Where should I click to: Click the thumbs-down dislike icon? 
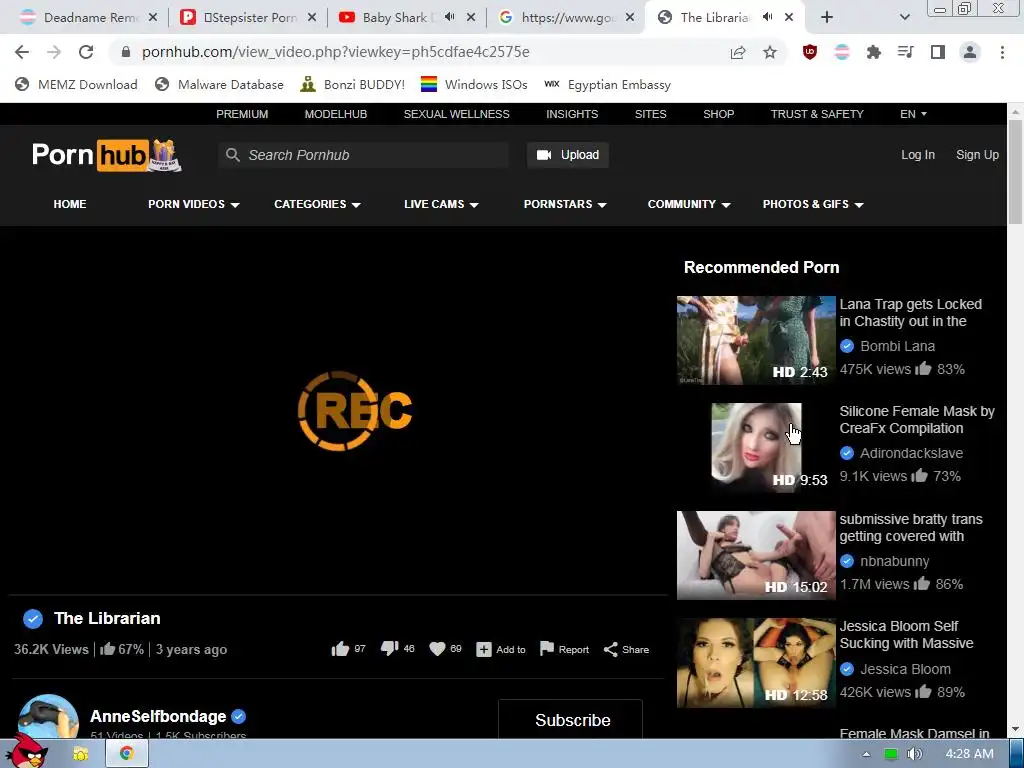(389, 649)
